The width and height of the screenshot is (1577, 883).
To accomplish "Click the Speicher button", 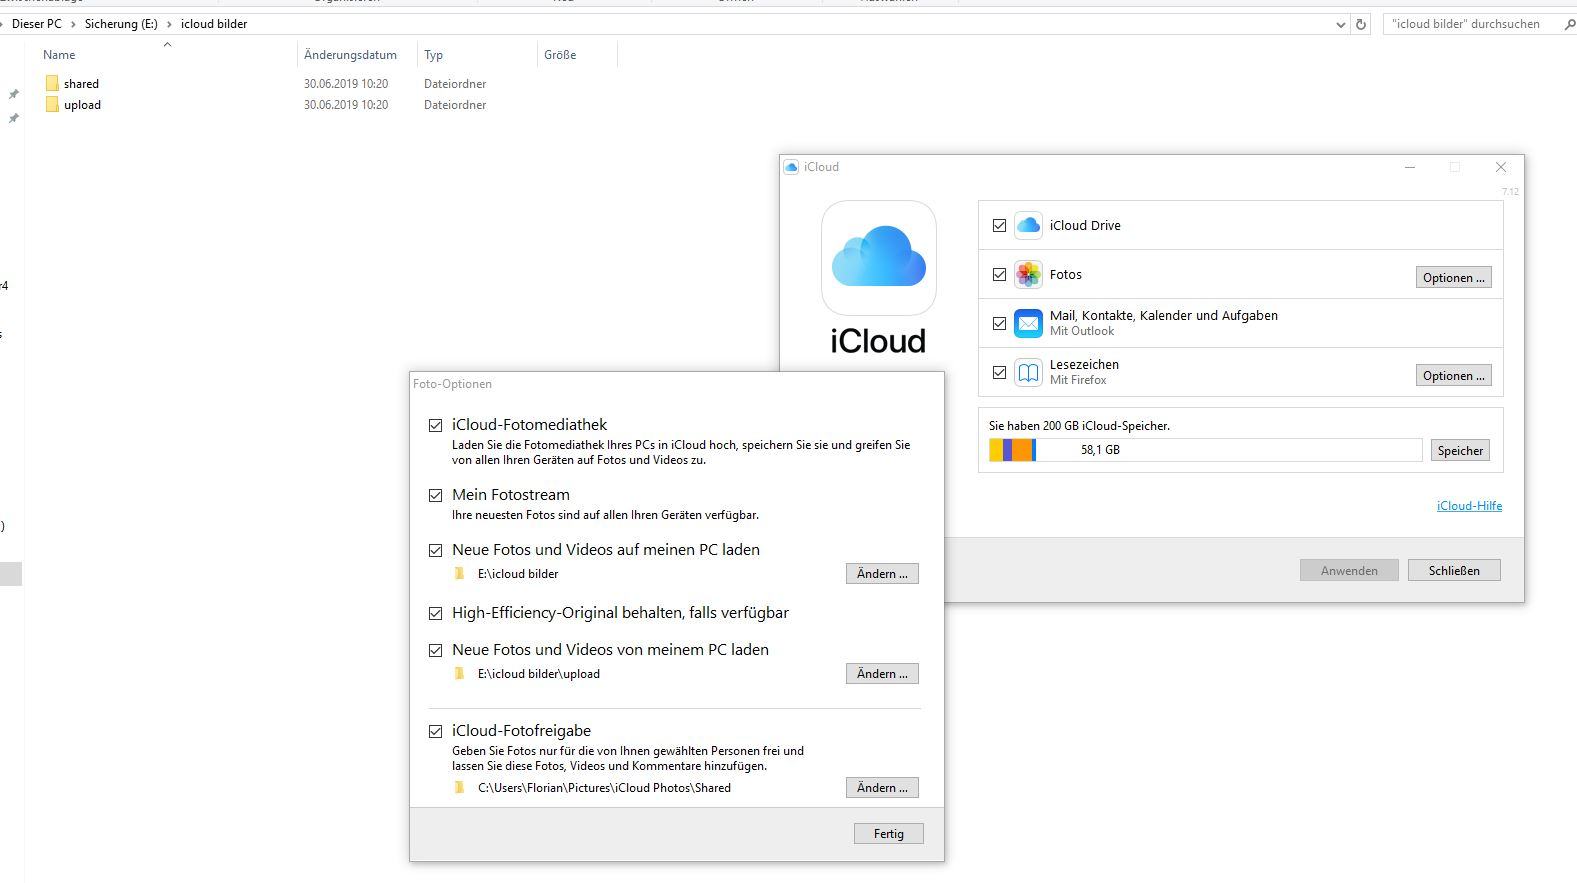I will click(x=1460, y=450).
